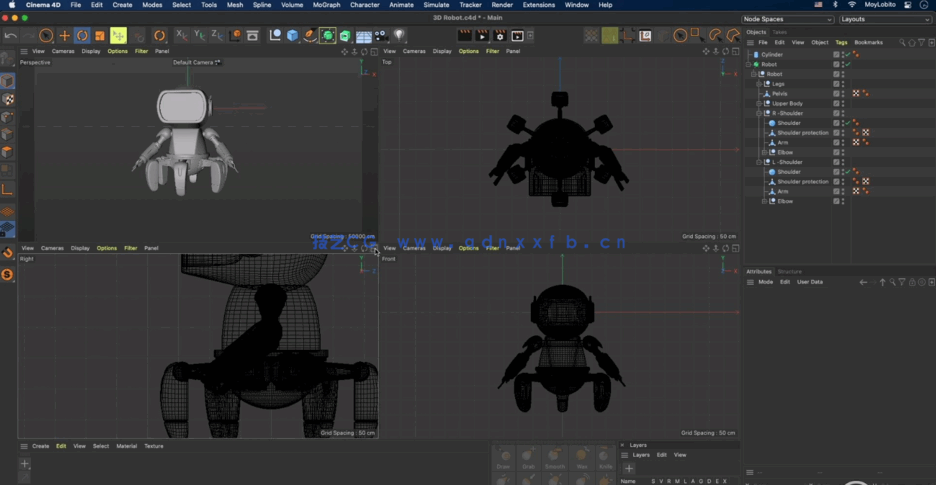Click the Object Manager search icon
Screen dimensions: 936x485
pyautogui.click(x=901, y=43)
